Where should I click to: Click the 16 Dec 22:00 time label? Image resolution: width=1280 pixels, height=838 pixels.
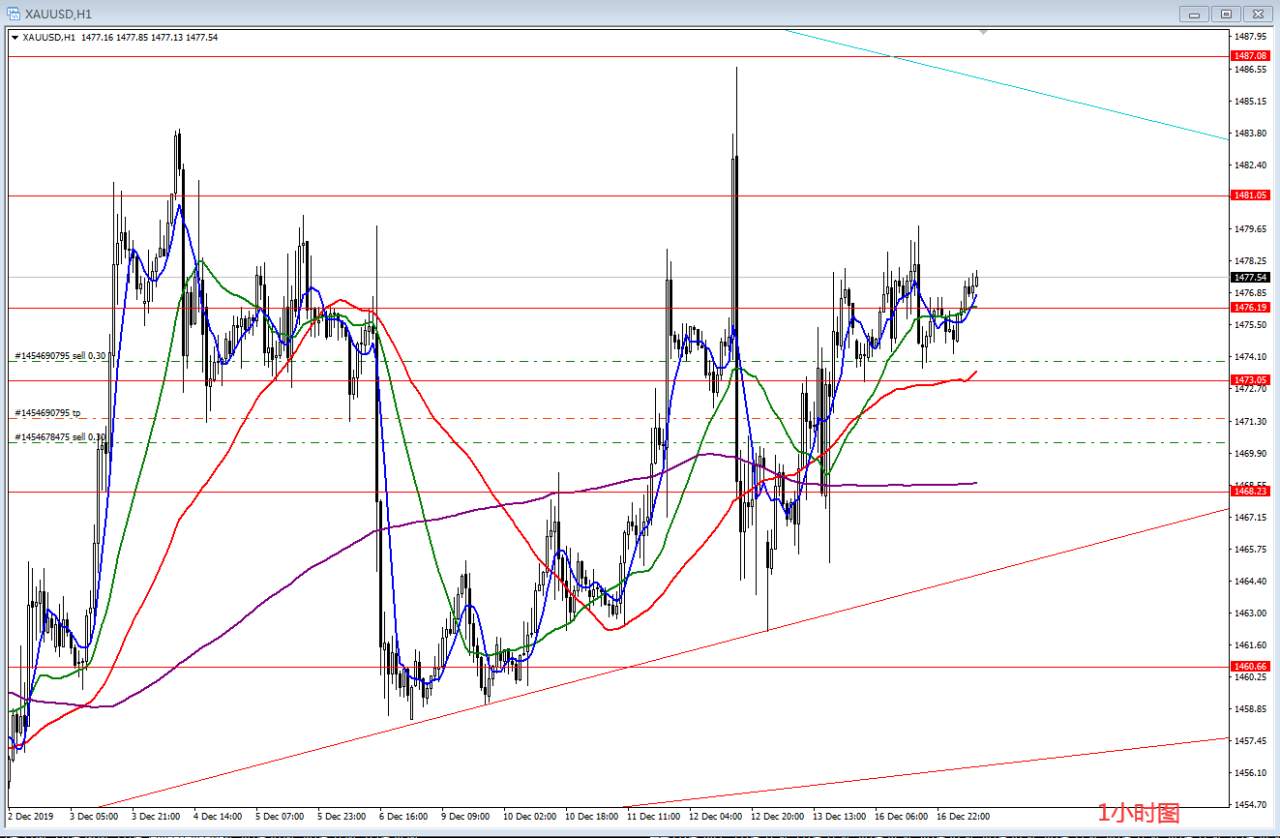pyautogui.click(x=962, y=816)
